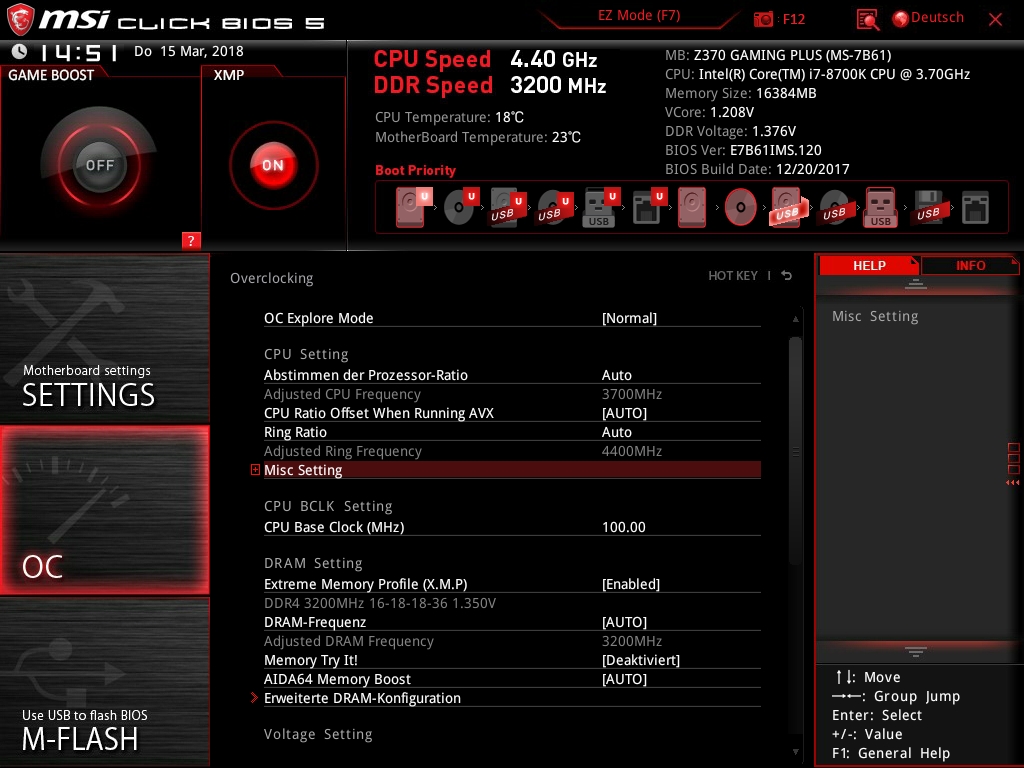The width and height of the screenshot is (1024, 768).
Task: Click the Boot Priority label
Action: click(415, 170)
